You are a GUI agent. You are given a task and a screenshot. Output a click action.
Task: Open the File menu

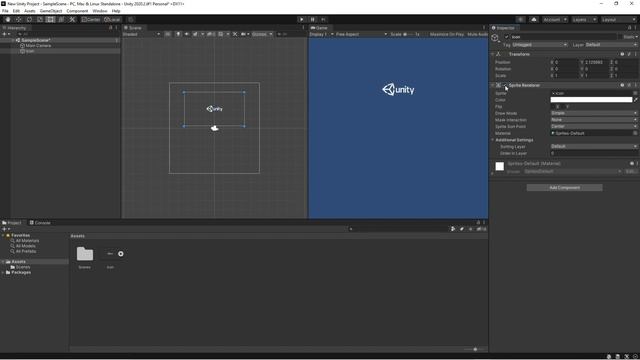tap(5, 11)
